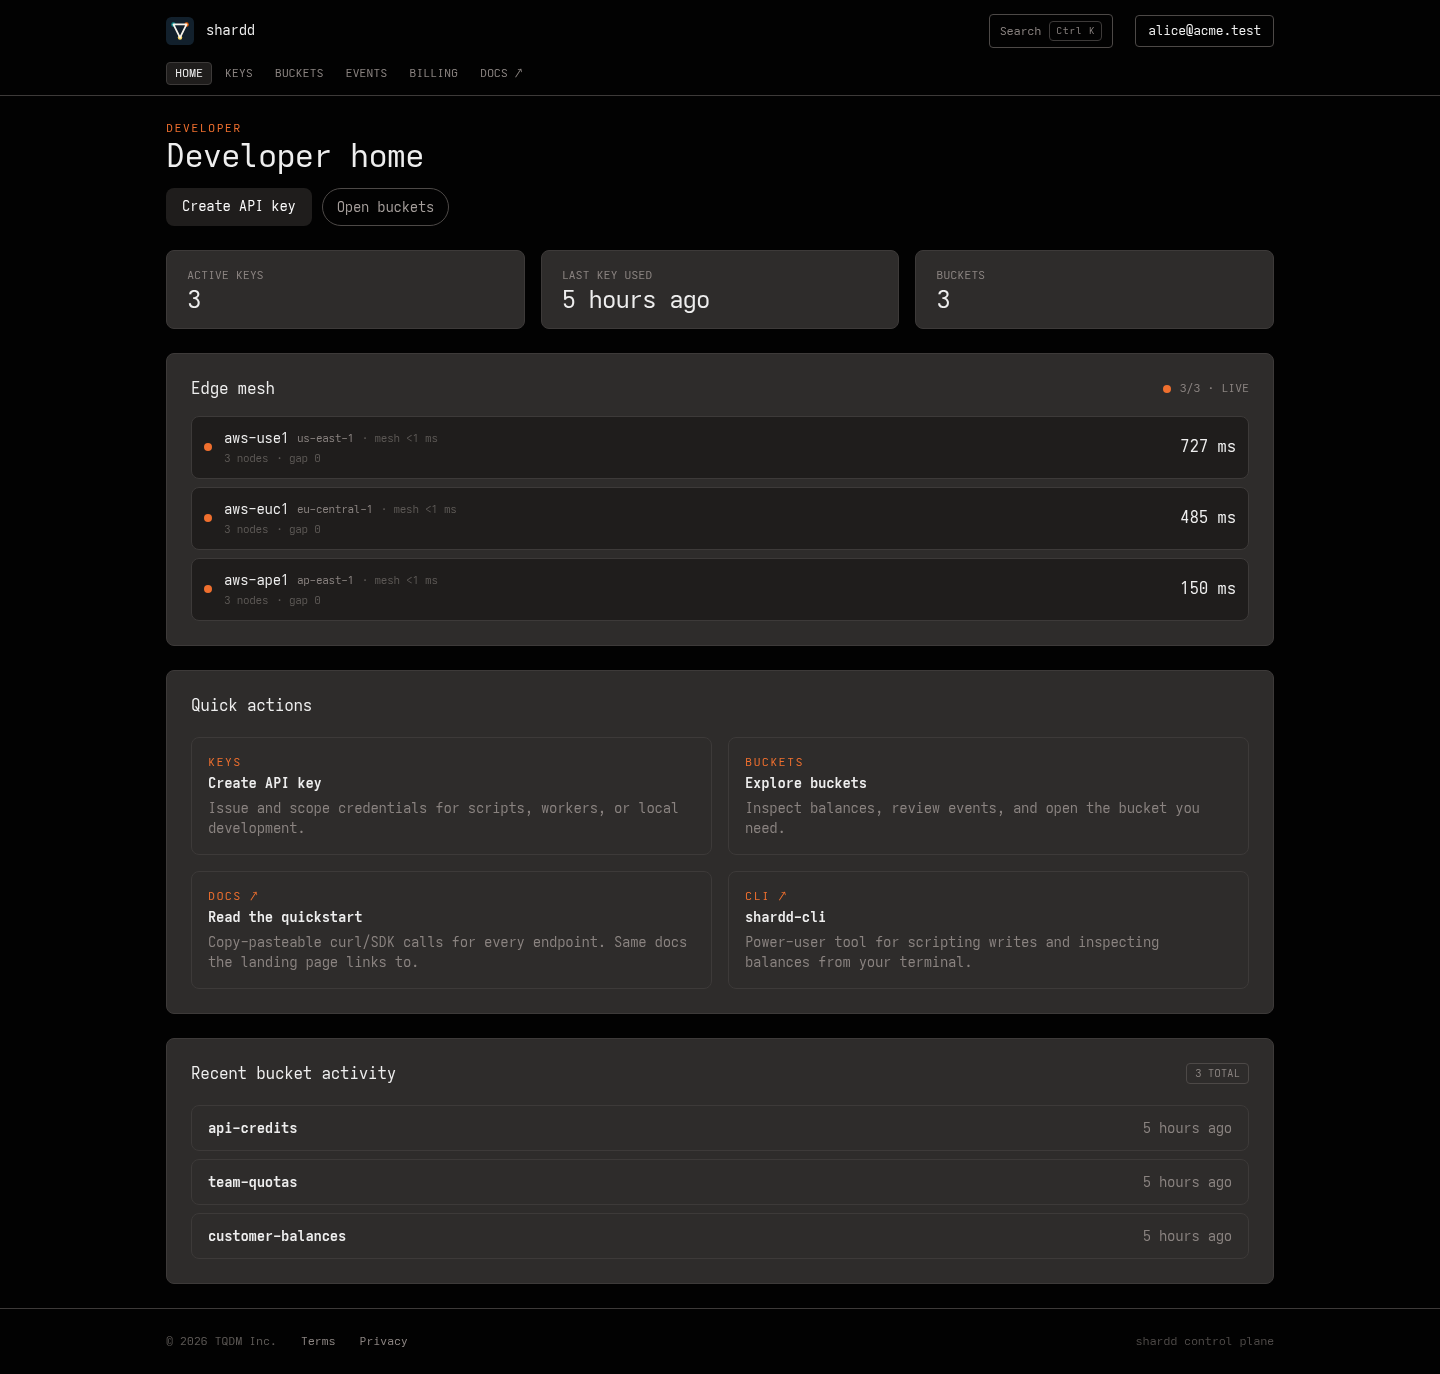Open the HOME tab
The image size is (1440, 1374).
pos(189,73)
